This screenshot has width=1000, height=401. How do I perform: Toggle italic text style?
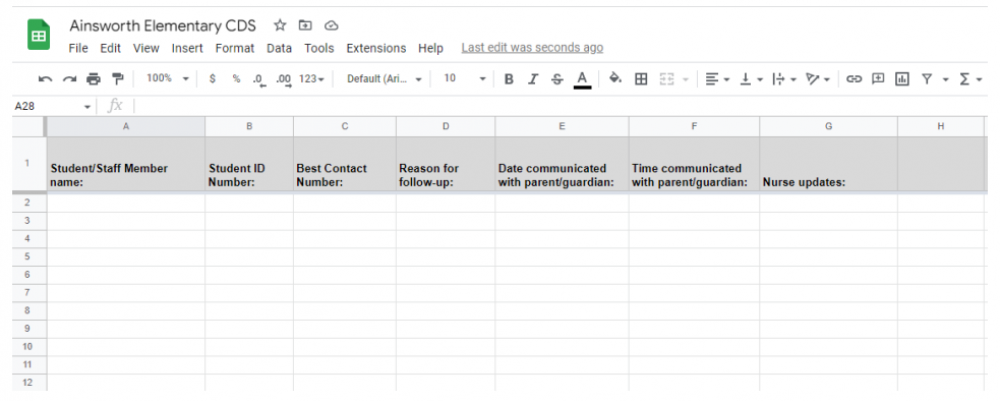533,79
